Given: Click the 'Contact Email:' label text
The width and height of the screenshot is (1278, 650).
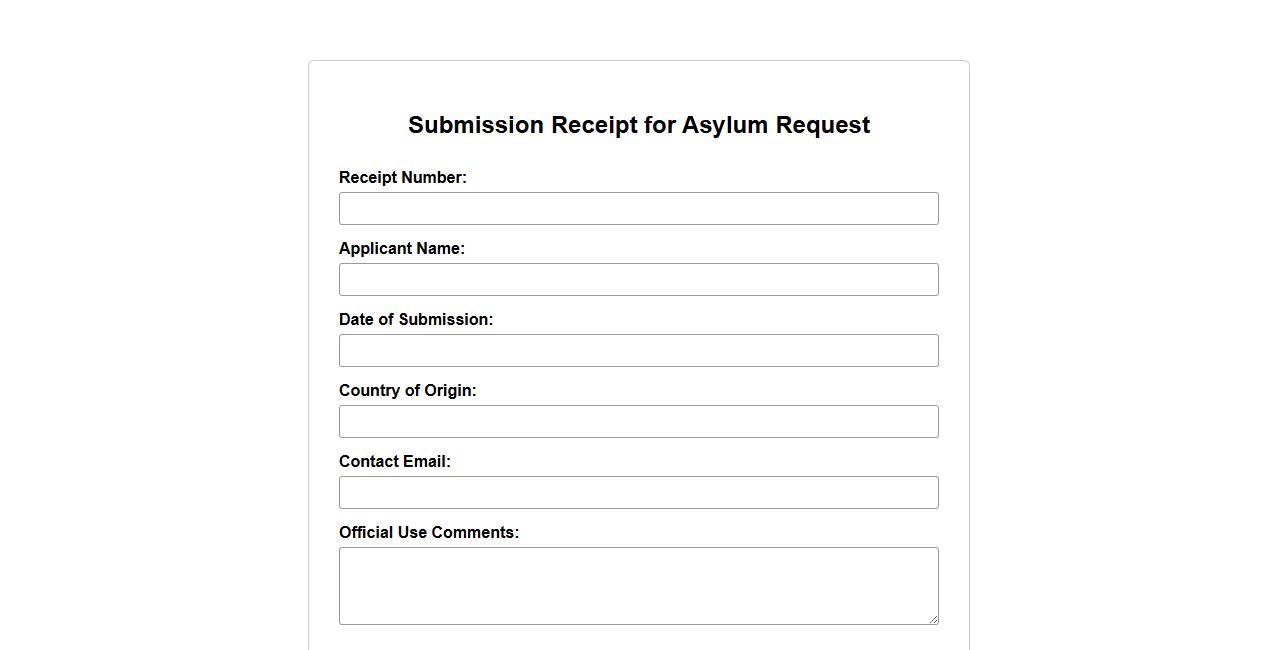Looking at the screenshot, I should pos(395,462).
